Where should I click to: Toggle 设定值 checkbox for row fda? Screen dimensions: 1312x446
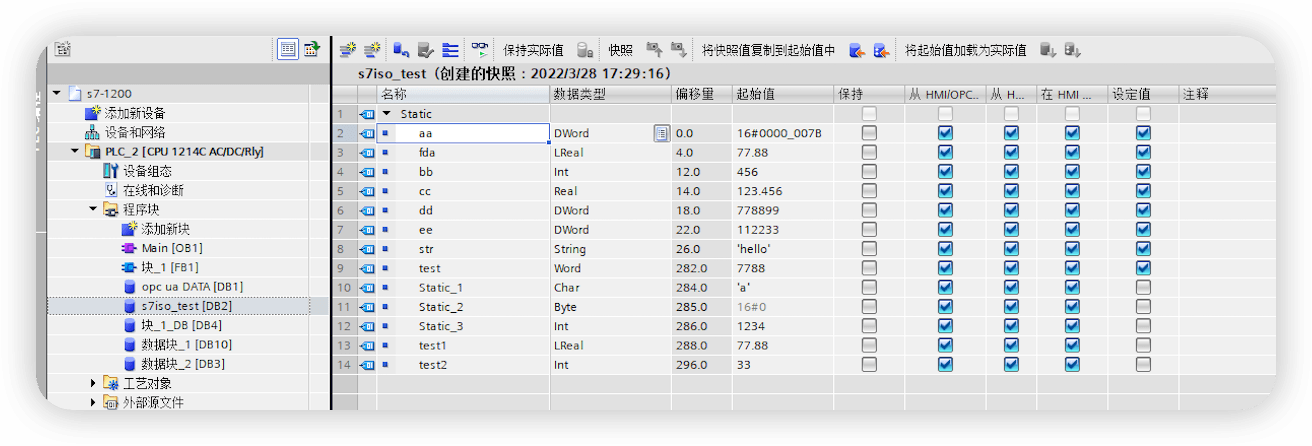(x=1143, y=152)
